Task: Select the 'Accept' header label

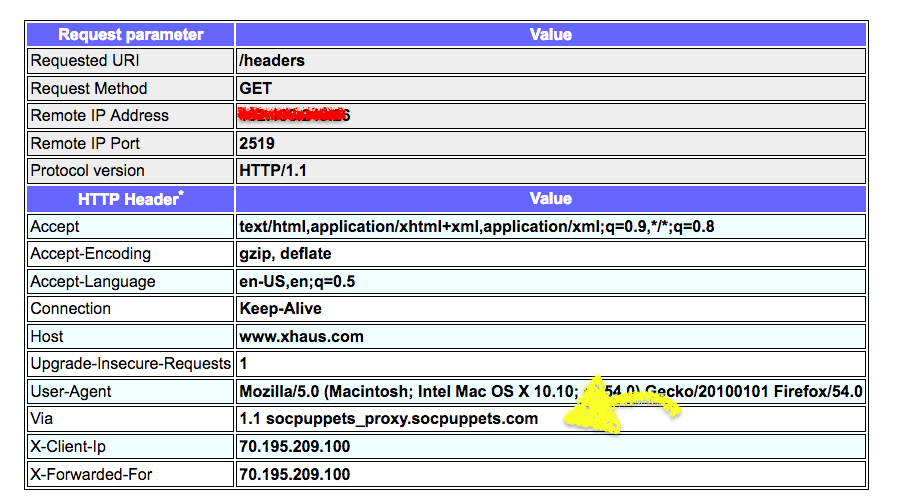Action: (x=130, y=226)
